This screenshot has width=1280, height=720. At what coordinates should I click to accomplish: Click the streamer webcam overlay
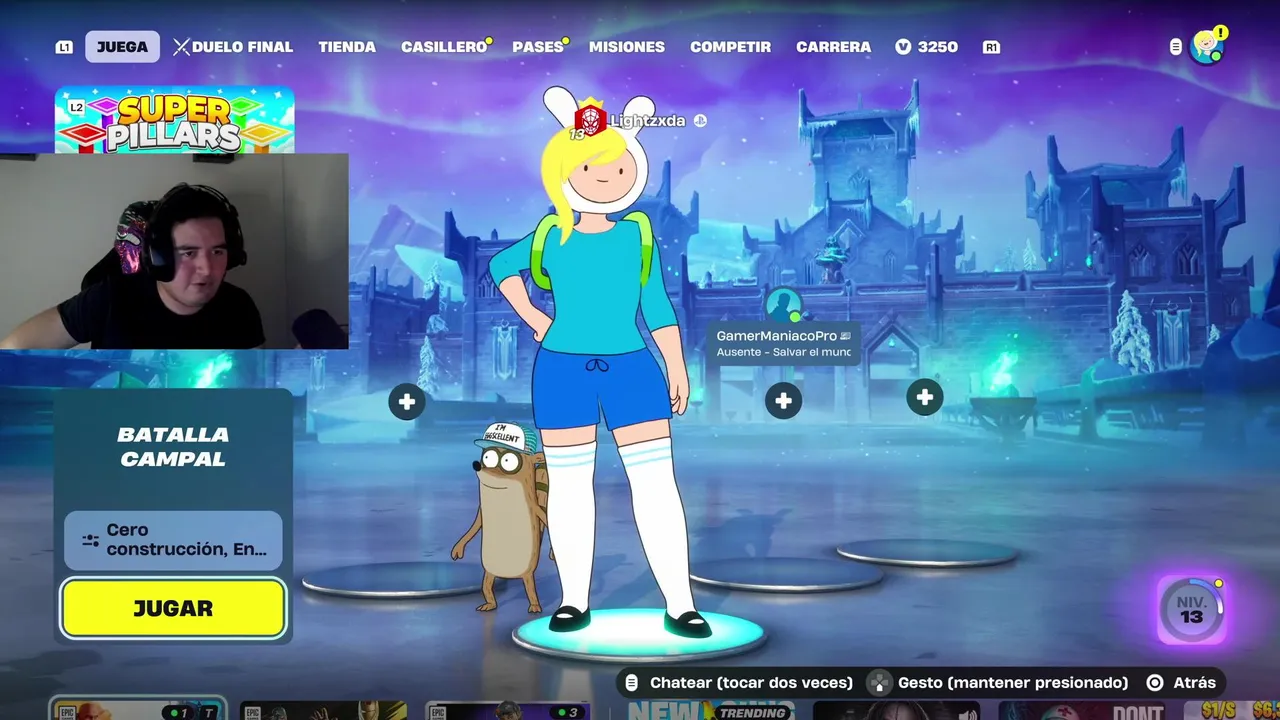click(174, 251)
